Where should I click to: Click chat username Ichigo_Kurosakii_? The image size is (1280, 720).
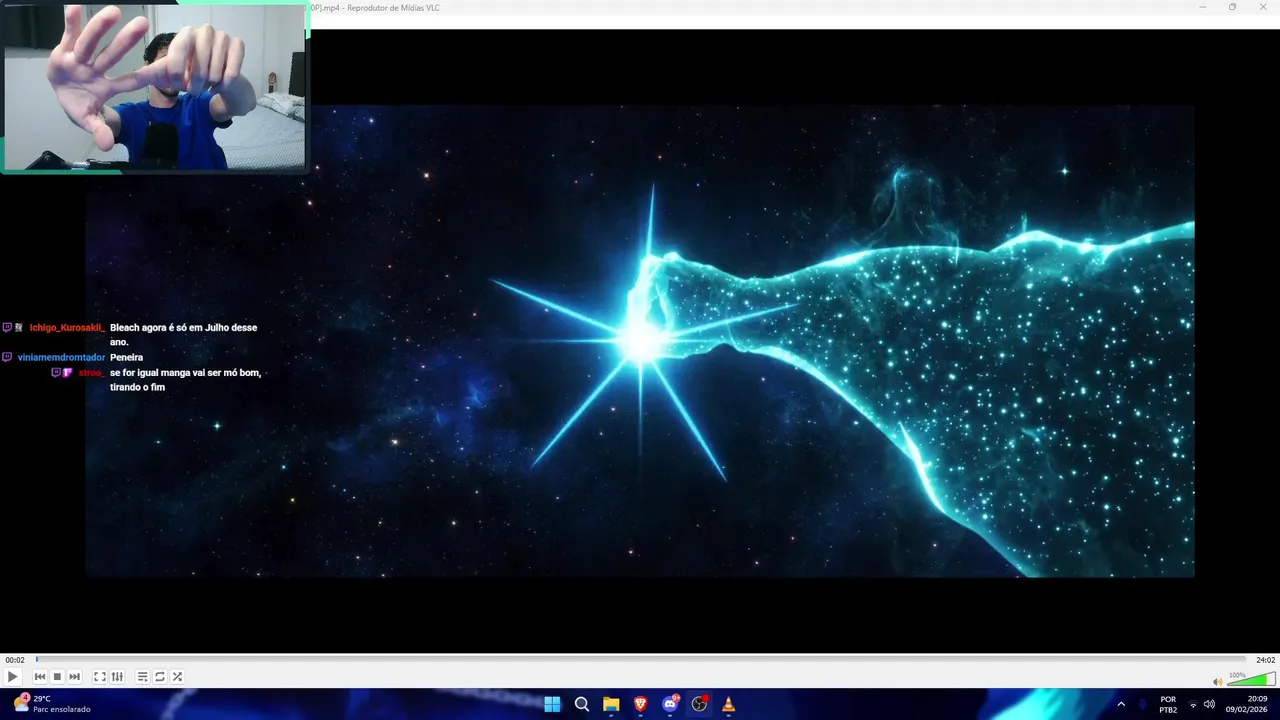pyautogui.click(x=67, y=328)
